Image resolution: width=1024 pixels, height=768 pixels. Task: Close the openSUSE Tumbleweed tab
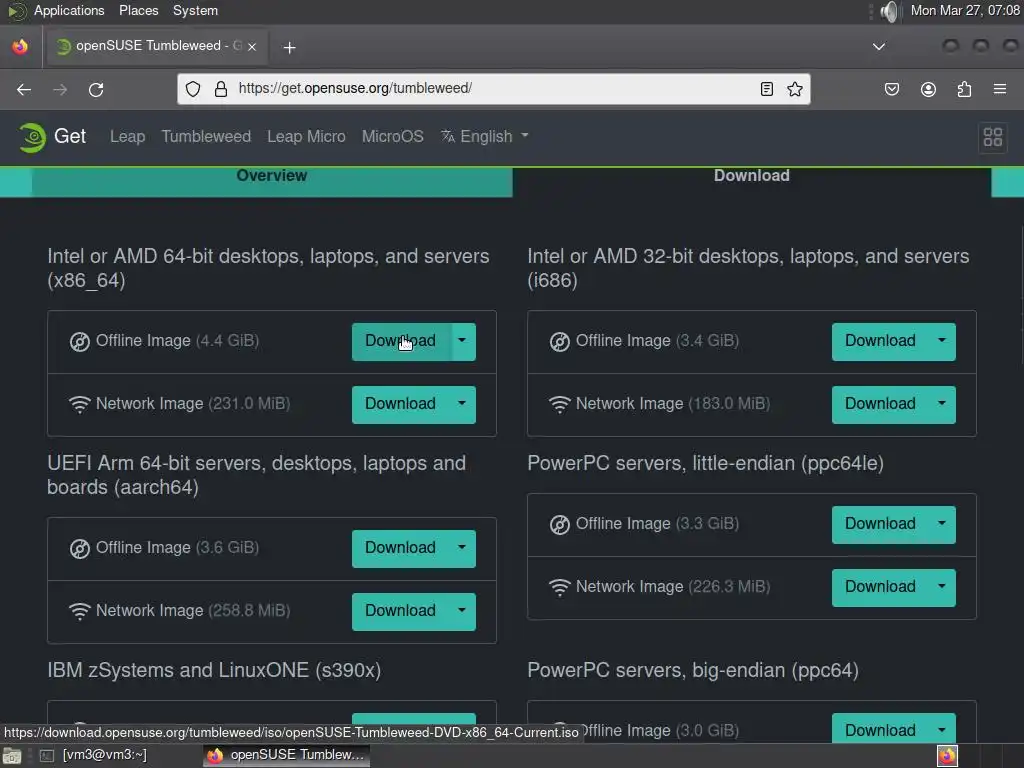[252, 46]
